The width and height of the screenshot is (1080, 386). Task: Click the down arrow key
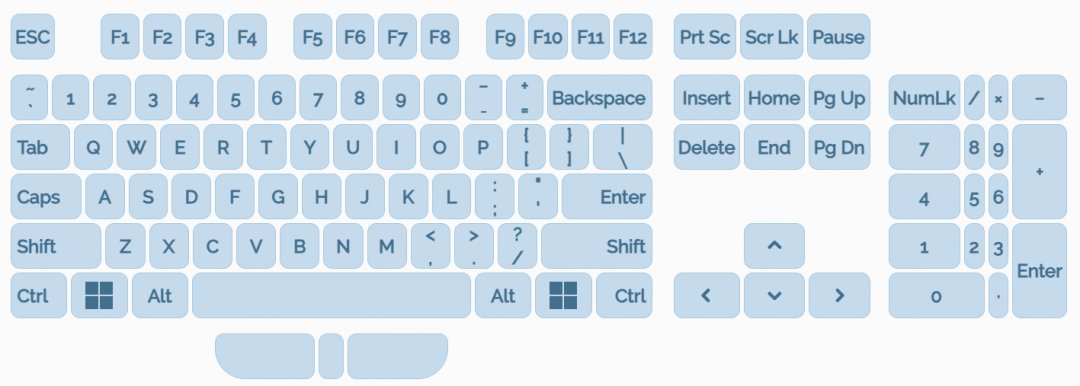pos(774,296)
